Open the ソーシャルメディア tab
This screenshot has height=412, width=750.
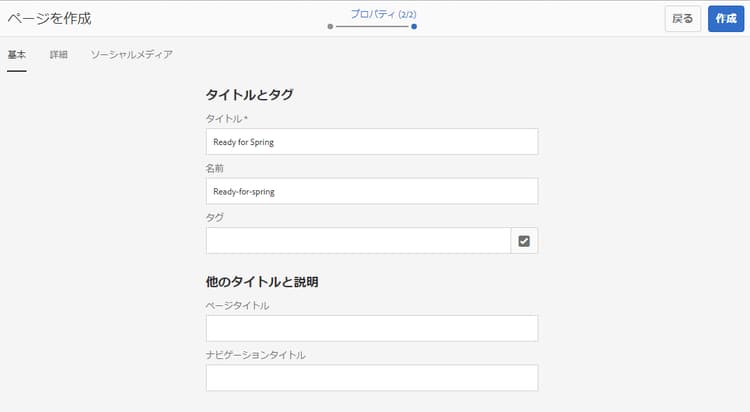[132, 55]
